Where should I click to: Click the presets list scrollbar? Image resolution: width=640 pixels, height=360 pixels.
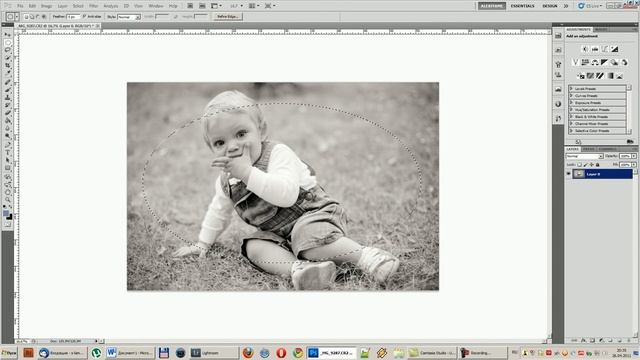coord(629,109)
